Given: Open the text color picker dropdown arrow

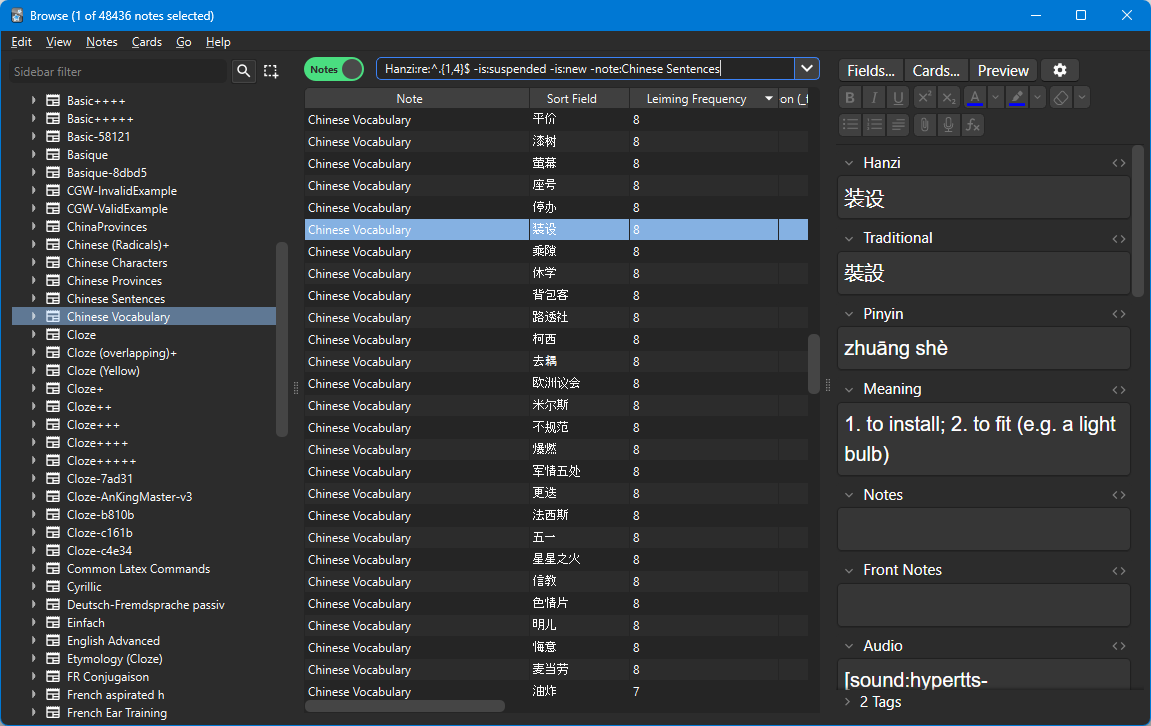Looking at the screenshot, I should click(995, 98).
